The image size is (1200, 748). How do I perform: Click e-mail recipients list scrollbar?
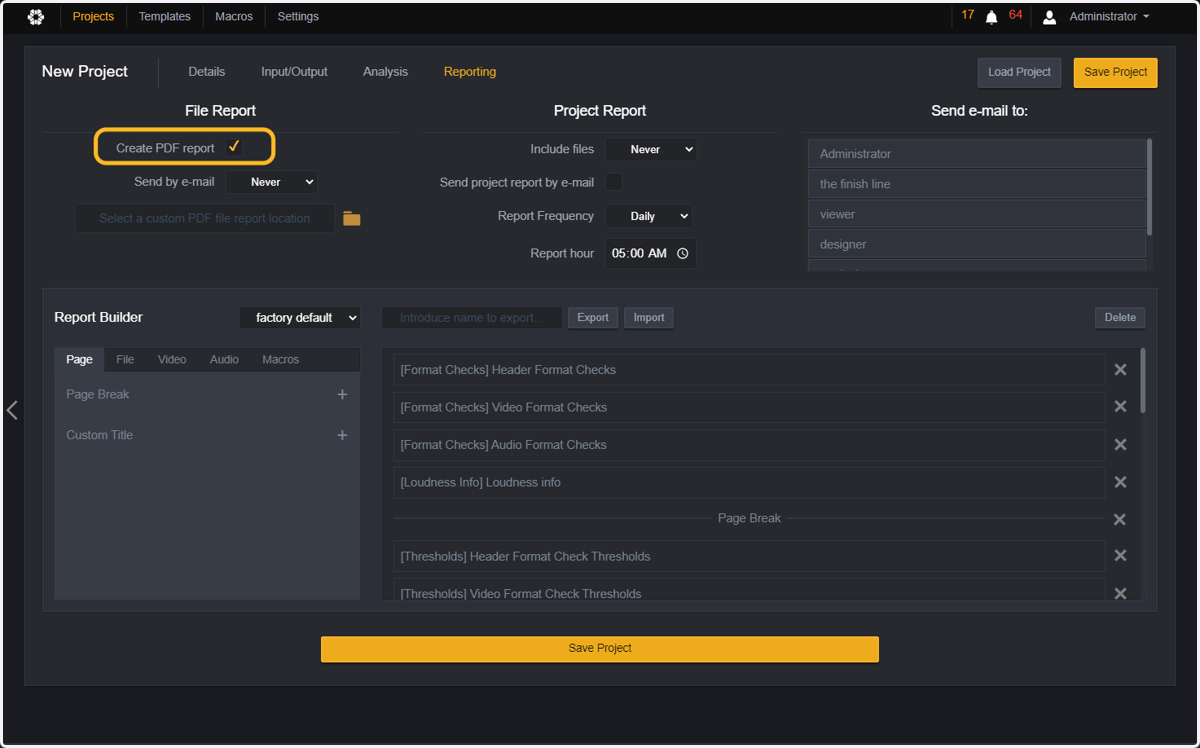coord(1149,187)
